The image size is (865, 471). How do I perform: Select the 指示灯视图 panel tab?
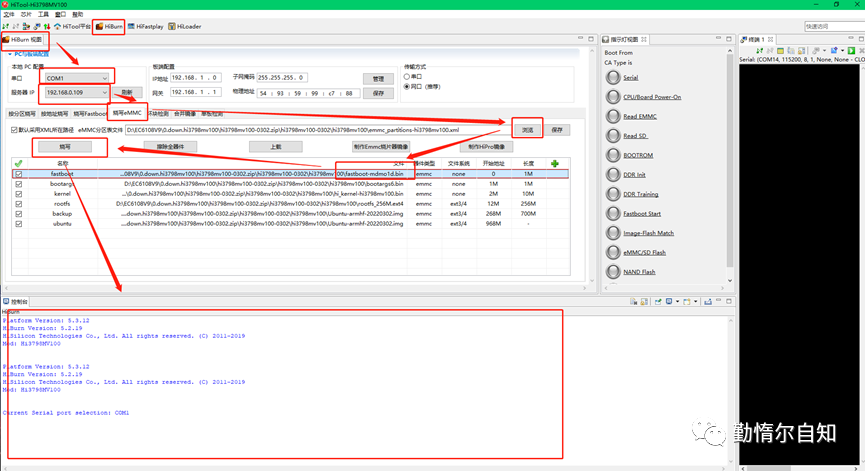point(624,39)
